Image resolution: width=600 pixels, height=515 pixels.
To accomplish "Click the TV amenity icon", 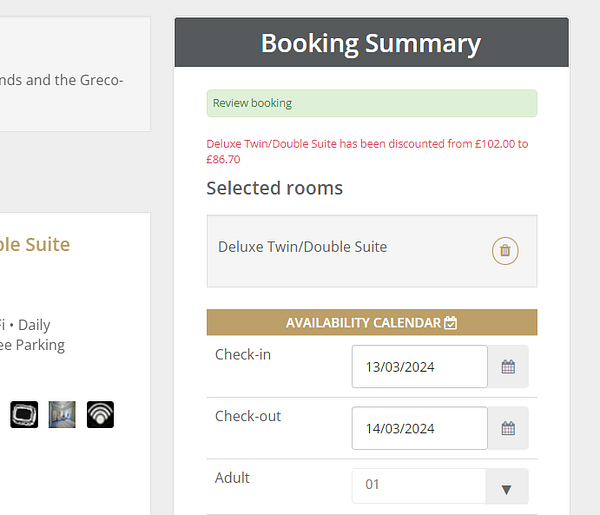I will (x=24, y=414).
